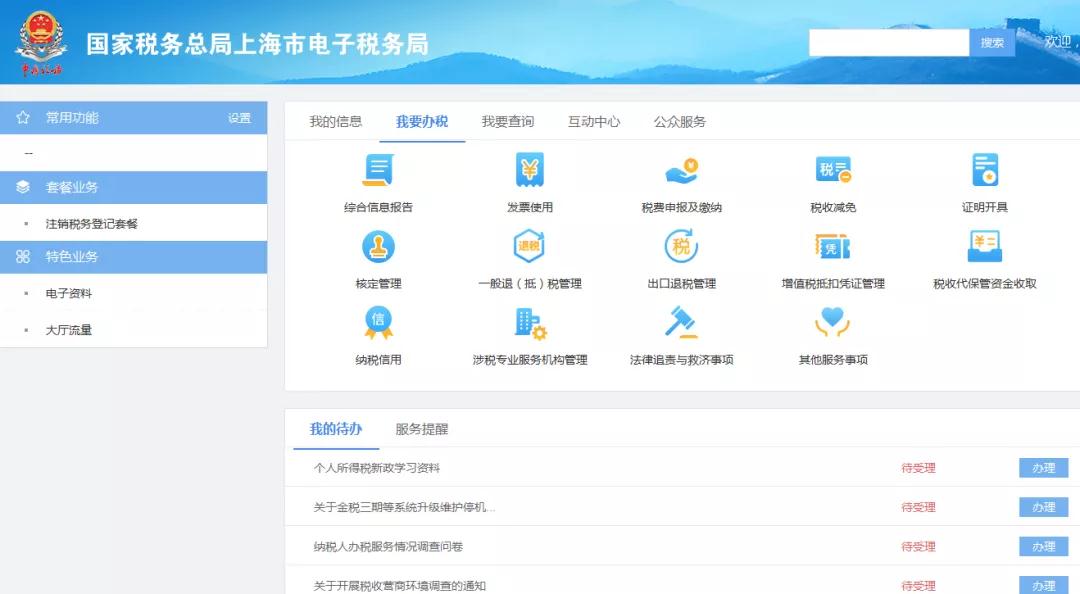The height and width of the screenshot is (594, 1080).
Task: Switch to the 我要查询 tab
Action: pos(507,122)
